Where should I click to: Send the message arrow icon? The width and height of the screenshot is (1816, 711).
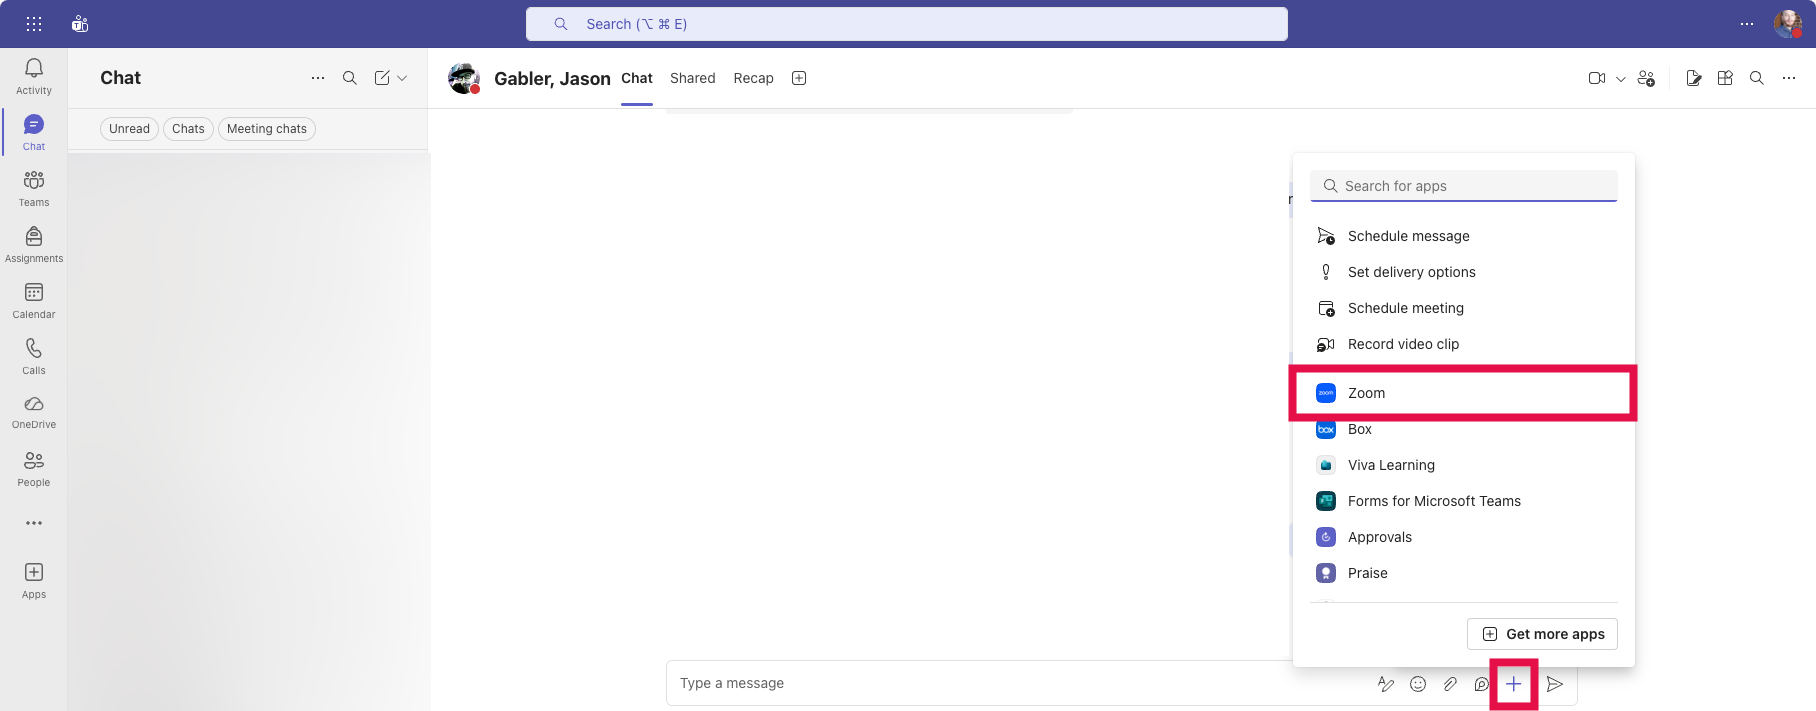tap(1555, 684)
